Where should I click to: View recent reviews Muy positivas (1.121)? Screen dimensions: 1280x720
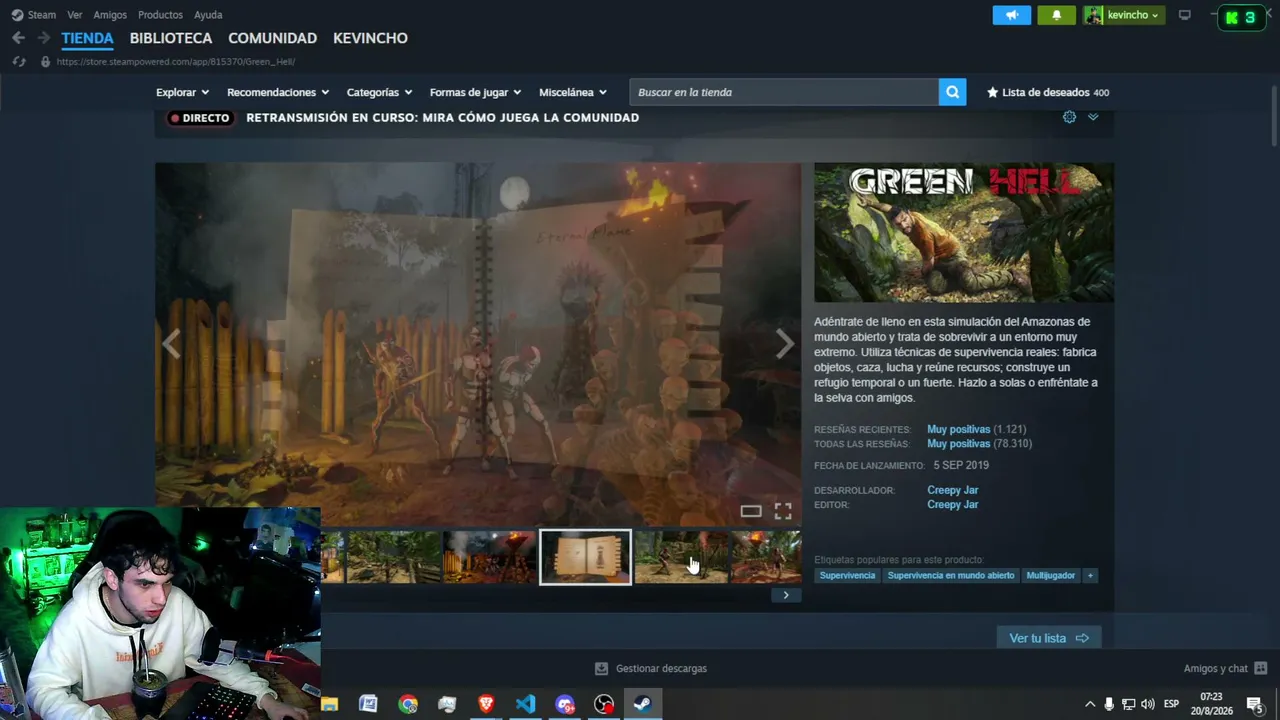[976, 429]
